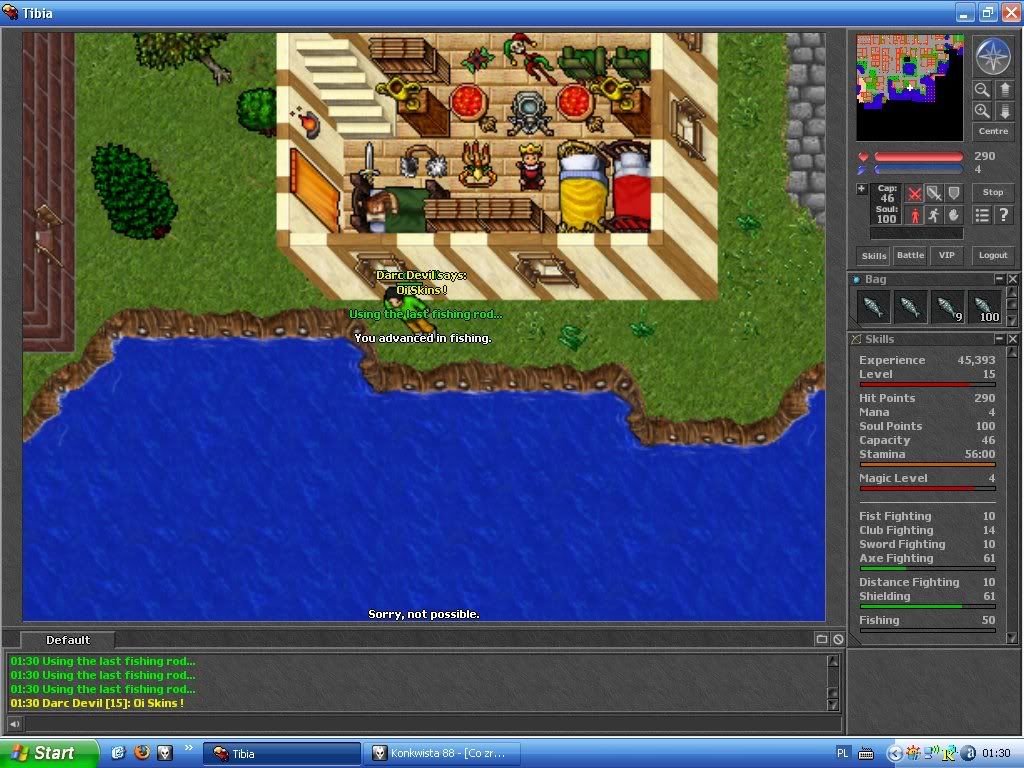Click the chat up arrow
Viewport: 1024px width, 768px height.
(833, 661)
